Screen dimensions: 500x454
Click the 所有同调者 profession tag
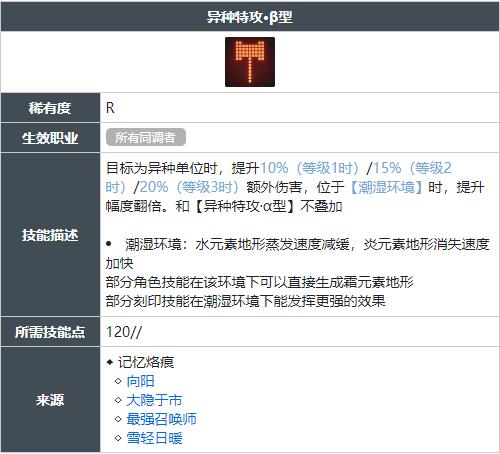[146, 137]
